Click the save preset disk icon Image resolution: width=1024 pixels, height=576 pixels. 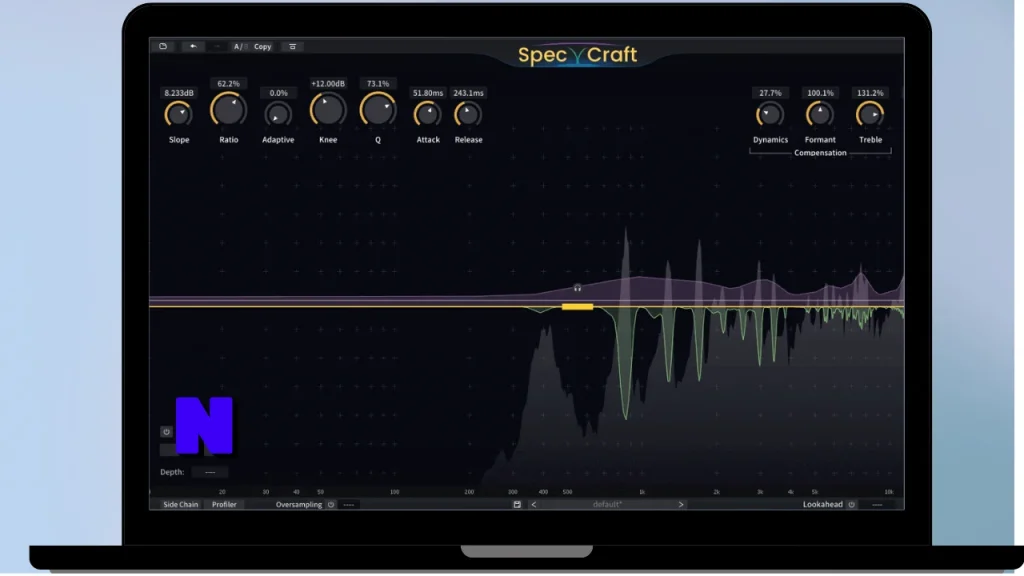517,504
